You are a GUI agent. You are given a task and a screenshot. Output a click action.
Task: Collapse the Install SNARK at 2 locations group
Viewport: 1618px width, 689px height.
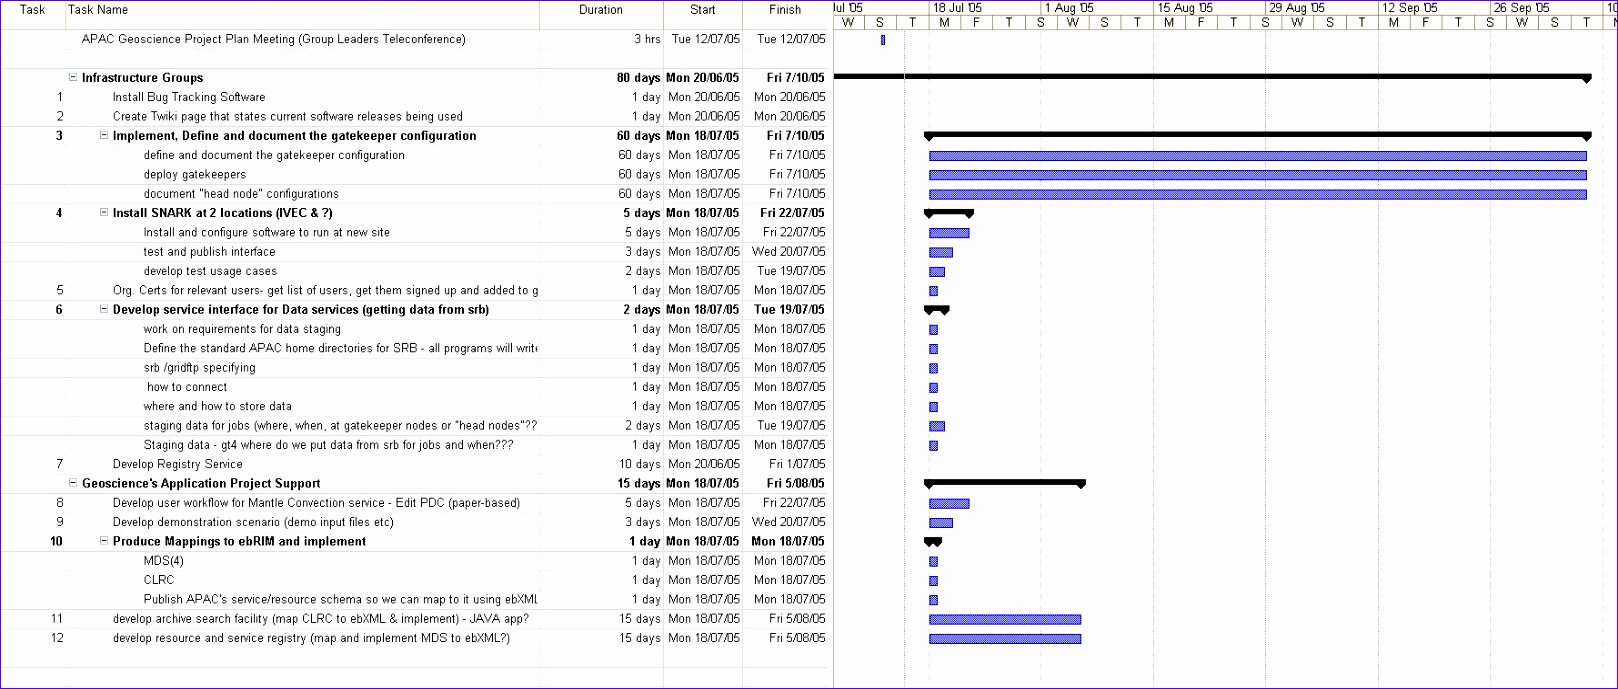pos(104,213)
